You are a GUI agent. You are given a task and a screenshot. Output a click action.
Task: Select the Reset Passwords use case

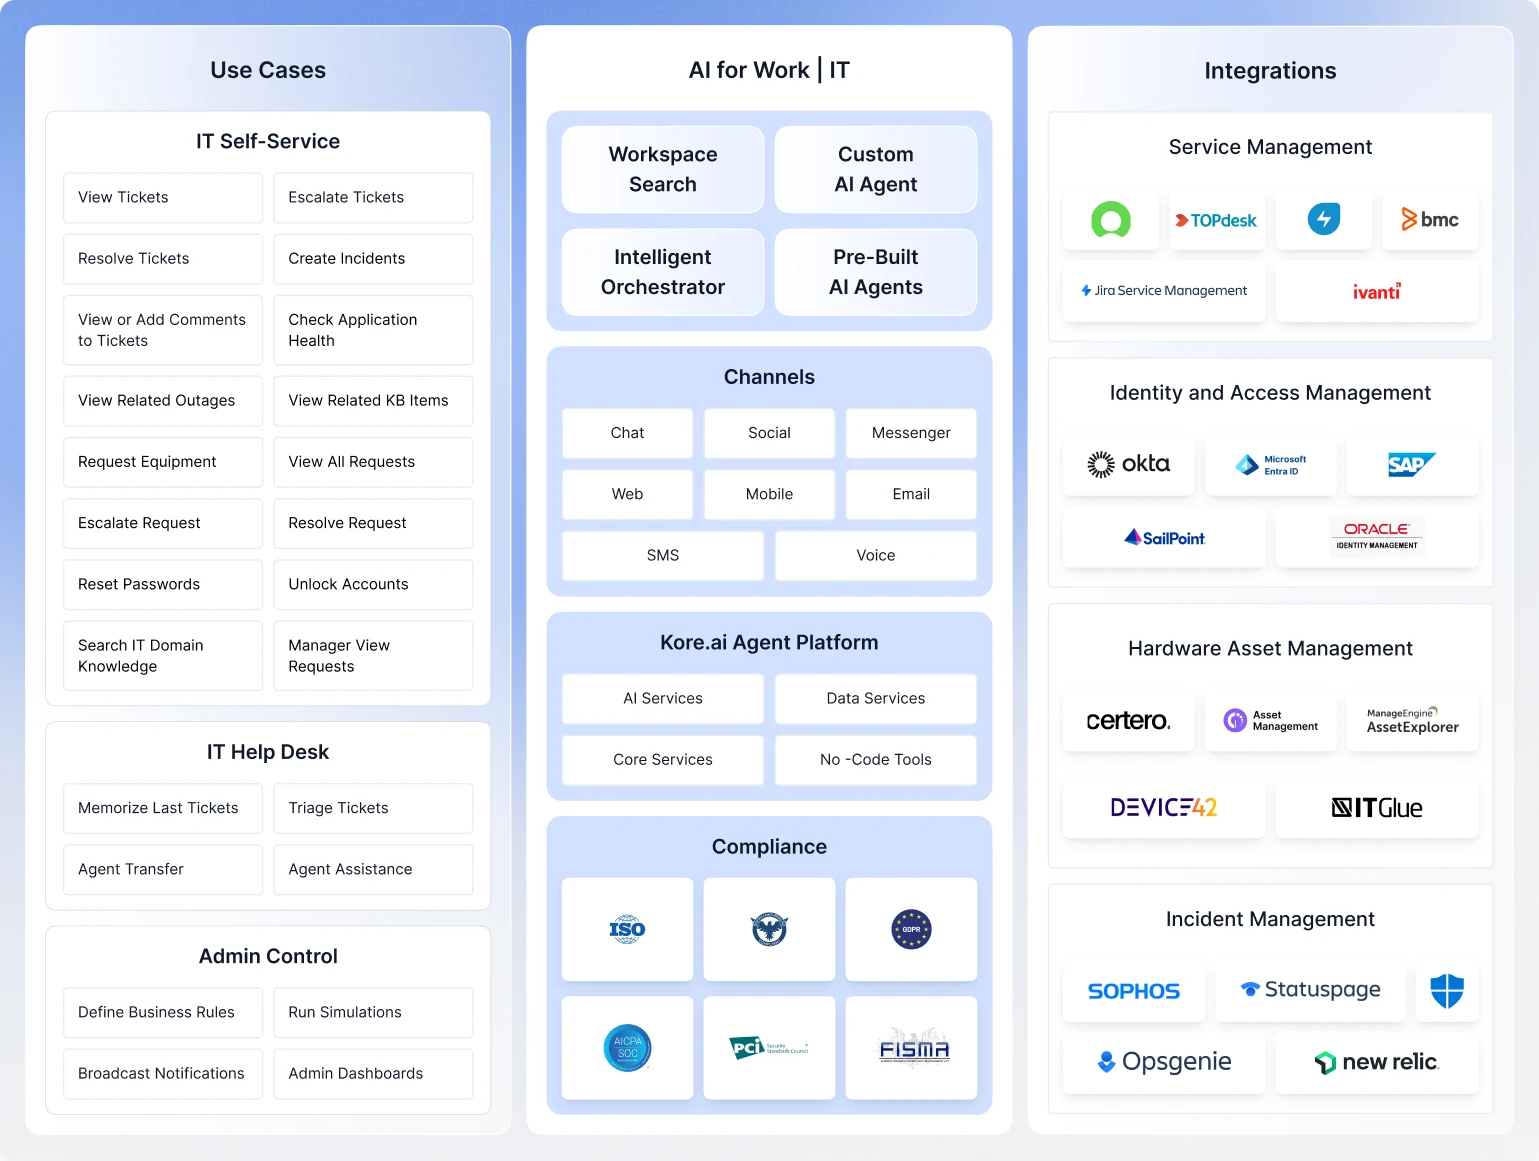pos(163,584)
